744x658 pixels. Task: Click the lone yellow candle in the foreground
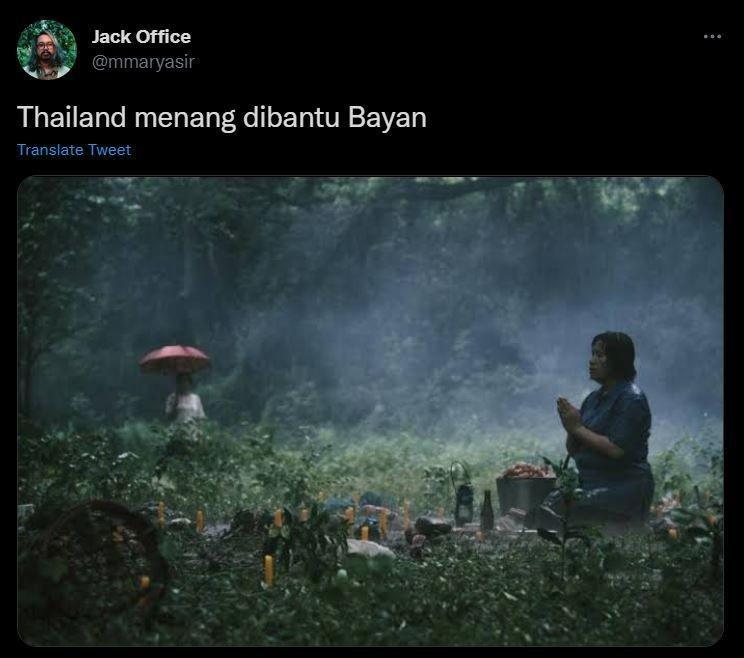point(269,570)
